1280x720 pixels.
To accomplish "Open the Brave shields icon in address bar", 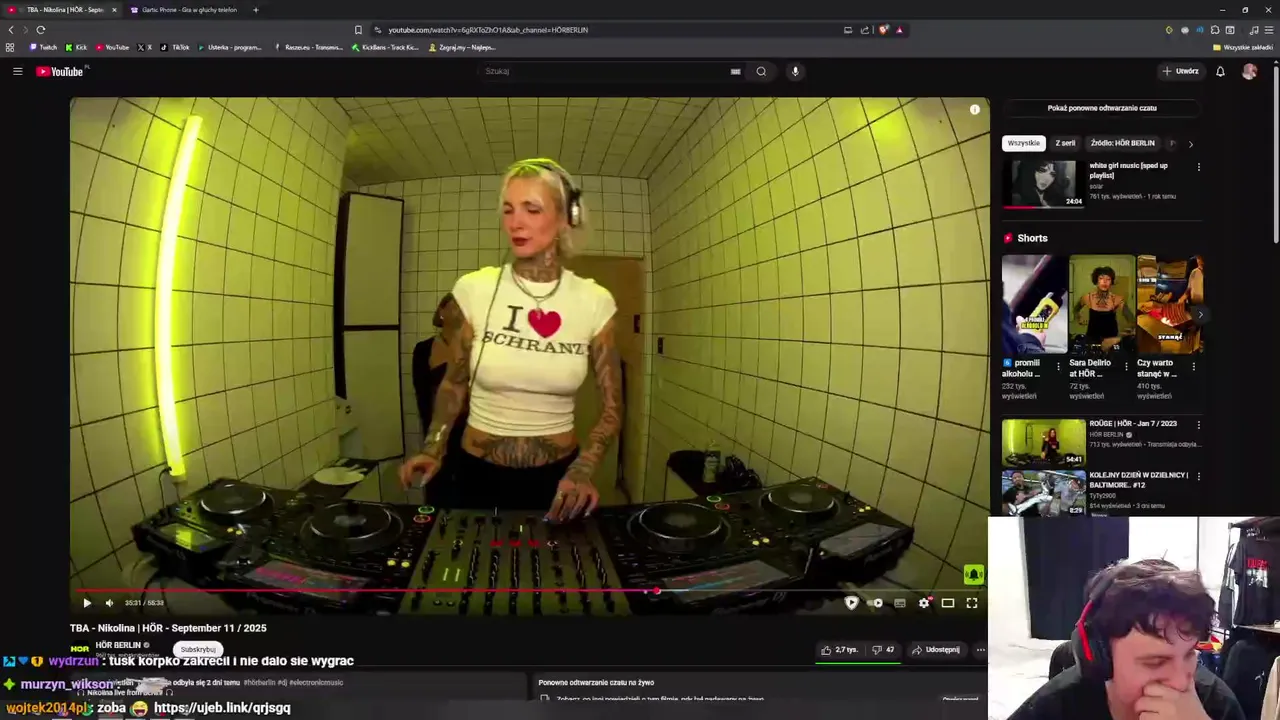I will click(x=883, y=30).
